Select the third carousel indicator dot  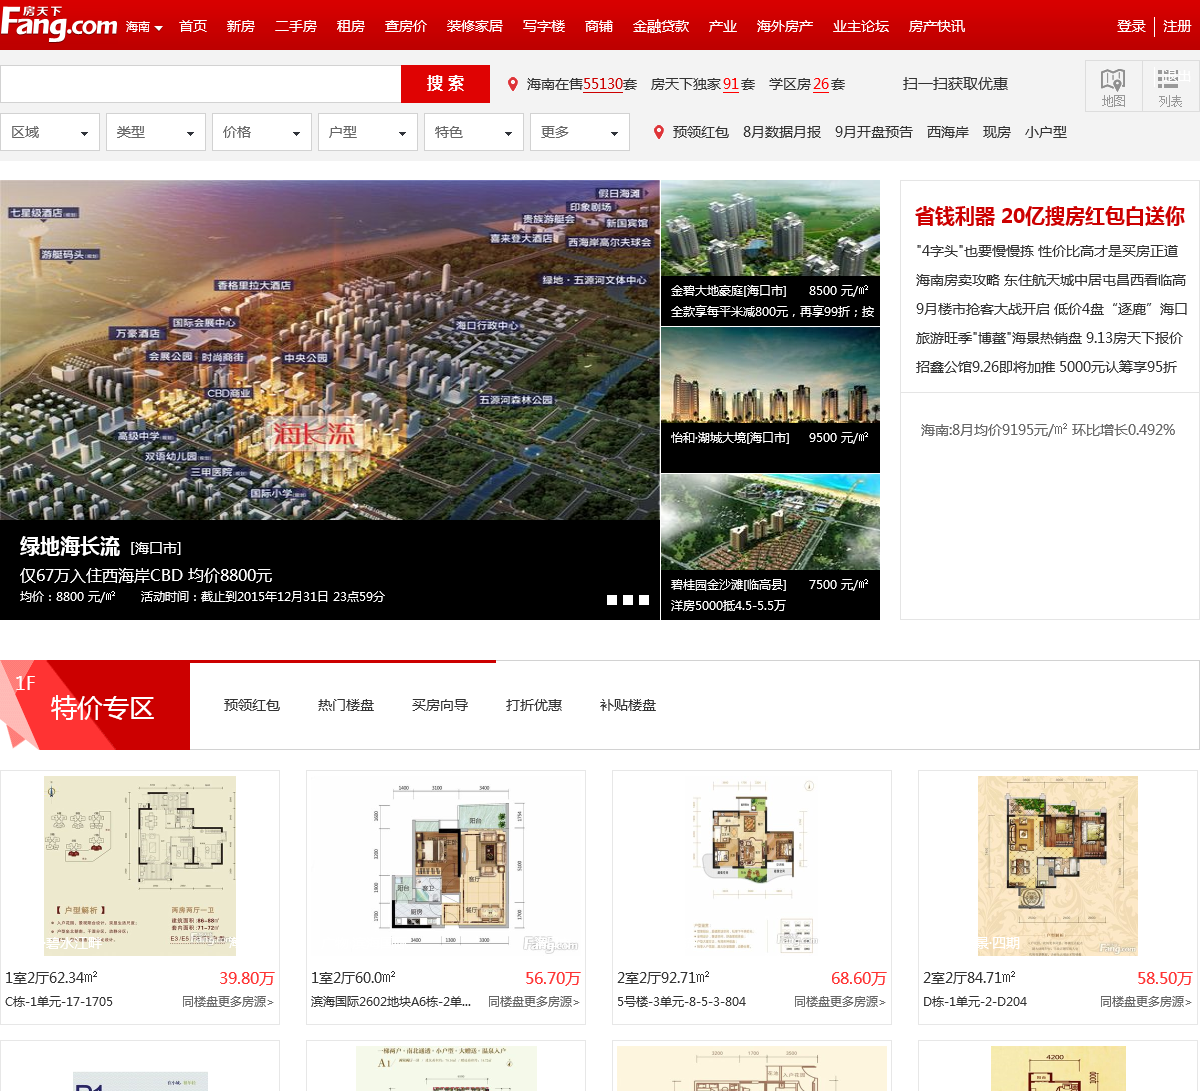click(644, 600)
